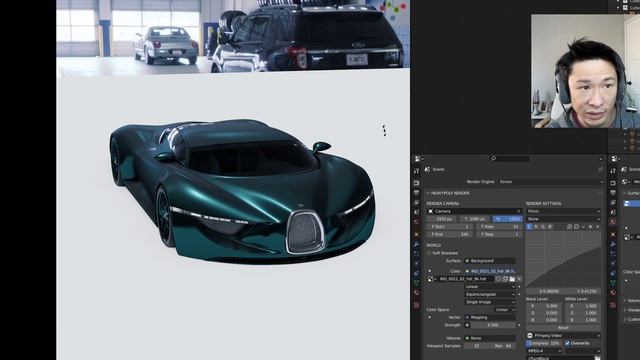Expand the Vector Mapping arrow
Screen dimensions: 640x360
(430, 317)
